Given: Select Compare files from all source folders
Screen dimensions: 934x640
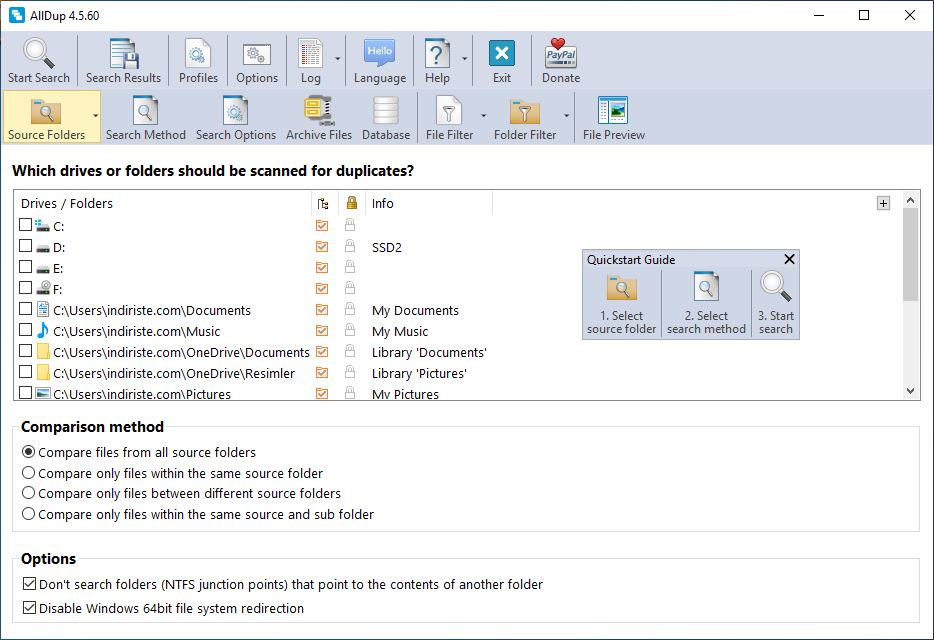Looking at the screenshot, I should coord(138,452).
